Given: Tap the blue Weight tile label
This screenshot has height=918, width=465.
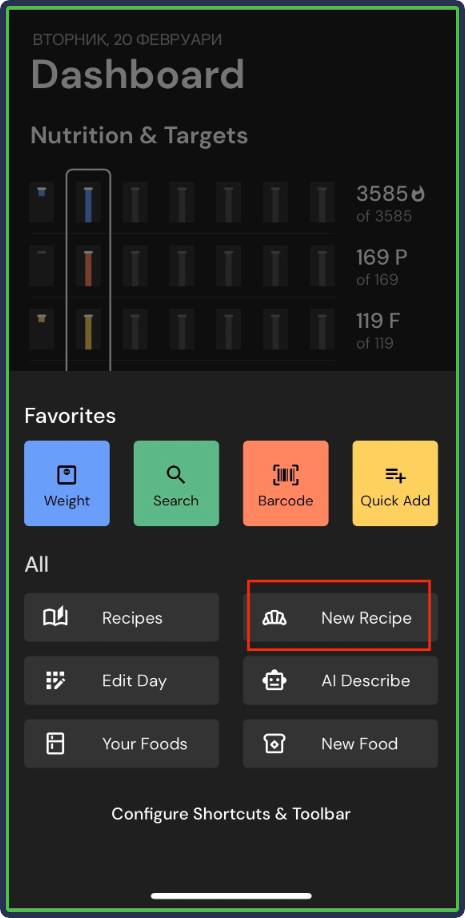Looking at the screenshot, I should click(67, 501).
